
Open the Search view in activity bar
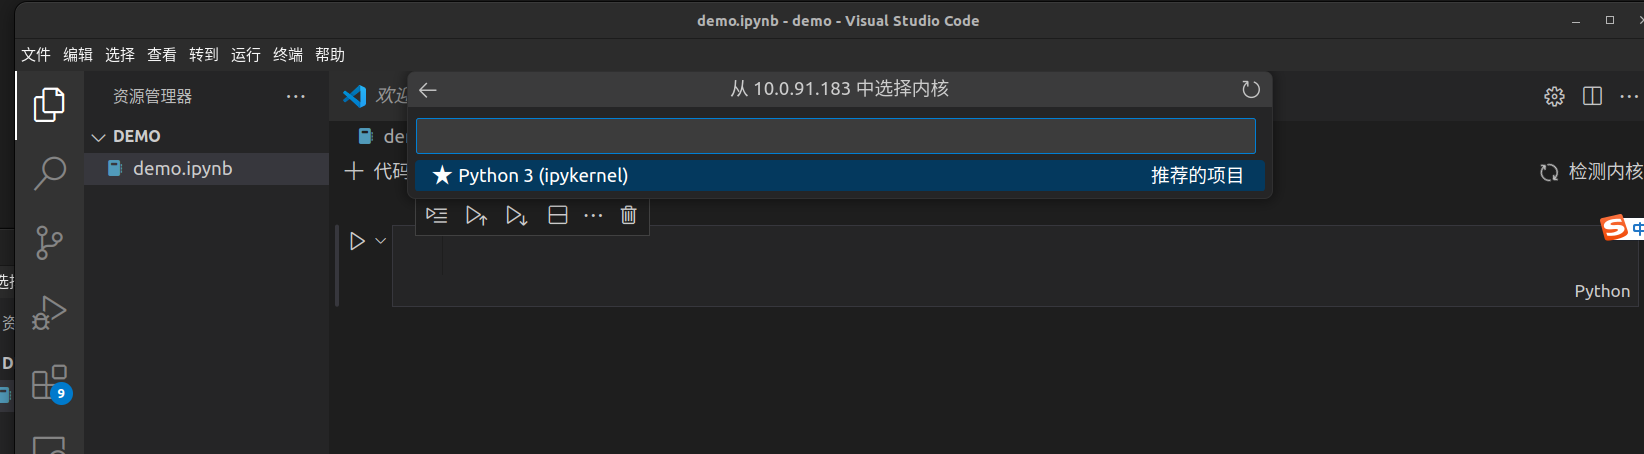(x=49, y=172)
